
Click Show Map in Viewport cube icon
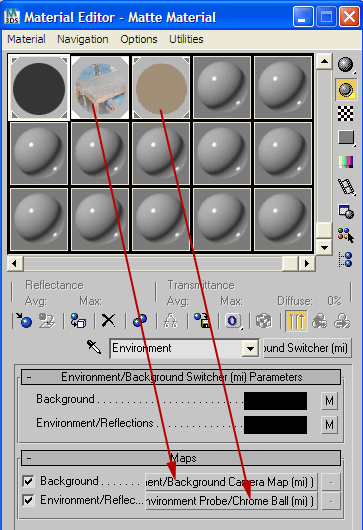[x=264, y=320]
